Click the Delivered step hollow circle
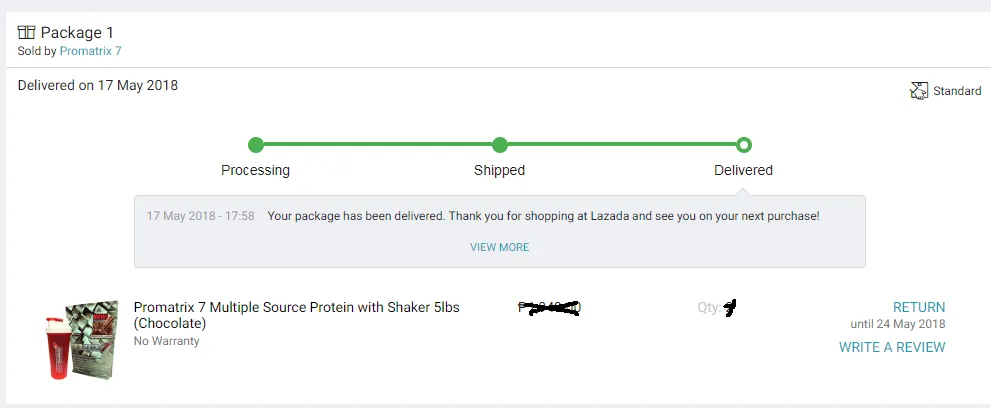Viewport: 991px width, 408px height. tap(744, 145)
